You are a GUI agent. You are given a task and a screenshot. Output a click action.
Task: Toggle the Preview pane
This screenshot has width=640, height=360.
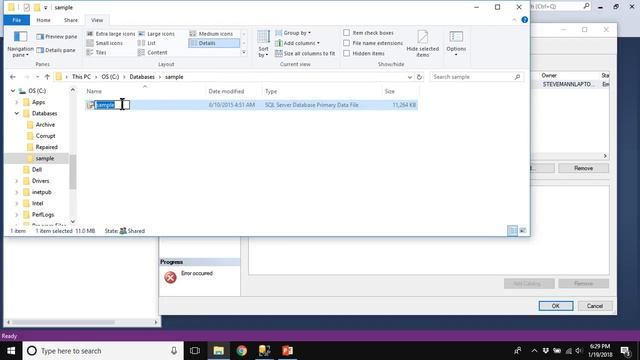[56, 37]
